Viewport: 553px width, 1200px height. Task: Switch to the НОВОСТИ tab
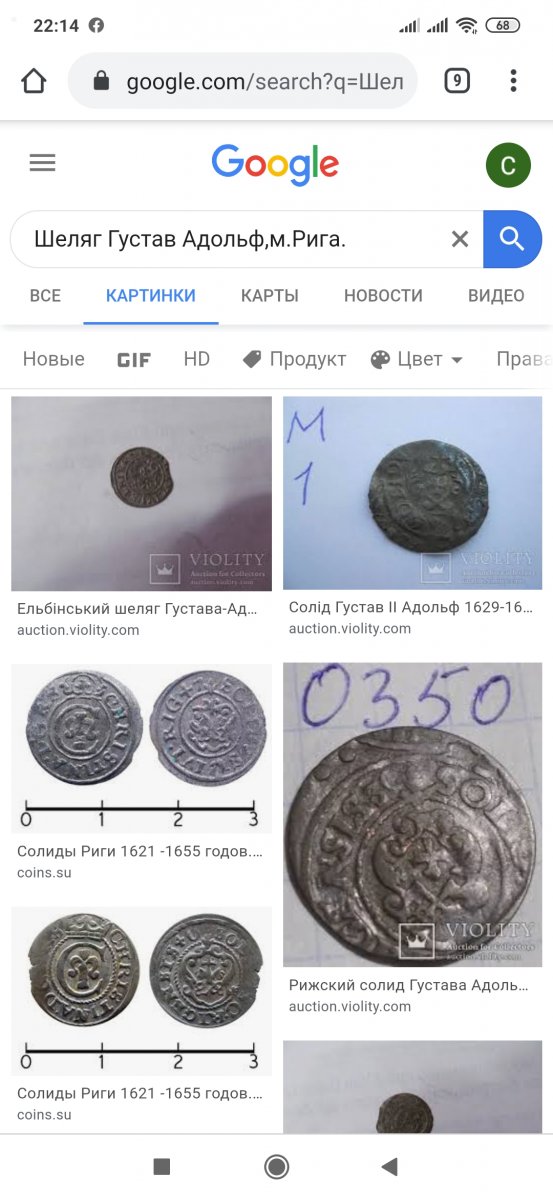click(383, 295)
